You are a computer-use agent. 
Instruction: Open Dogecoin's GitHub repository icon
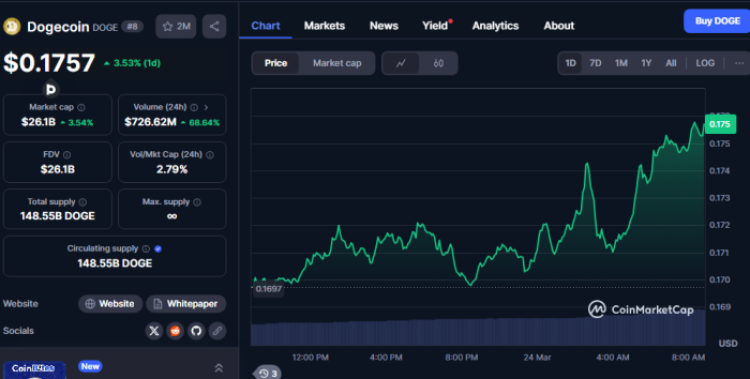tap(196, 331)
